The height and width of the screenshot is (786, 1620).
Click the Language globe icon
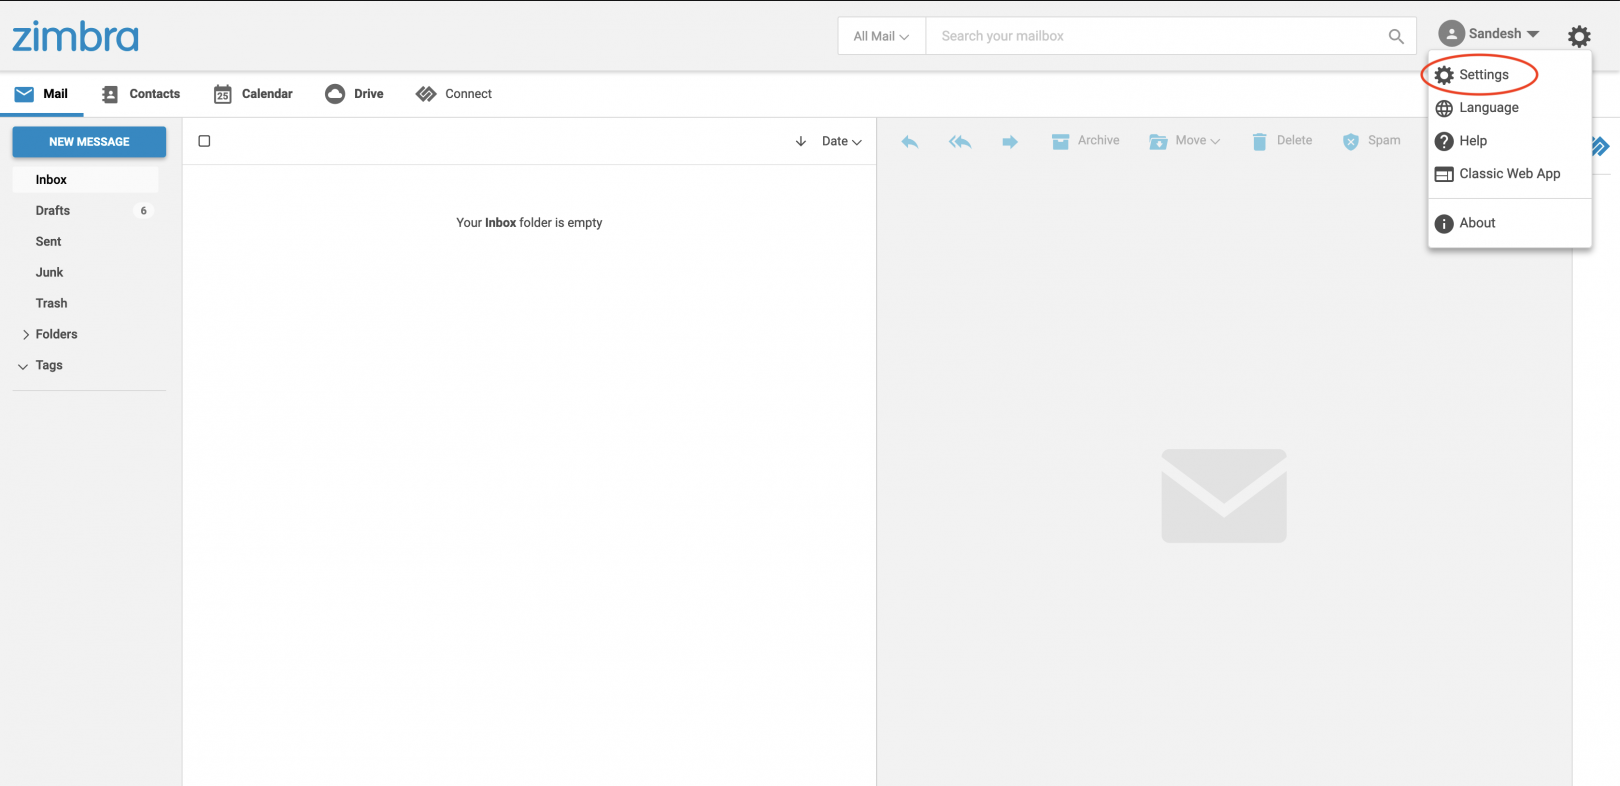[x=1444, y=108]
